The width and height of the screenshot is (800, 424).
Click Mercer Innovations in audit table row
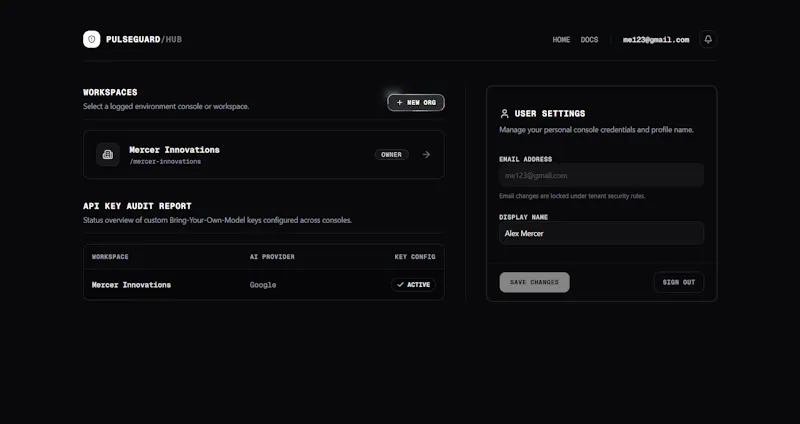tap(131, 285)
